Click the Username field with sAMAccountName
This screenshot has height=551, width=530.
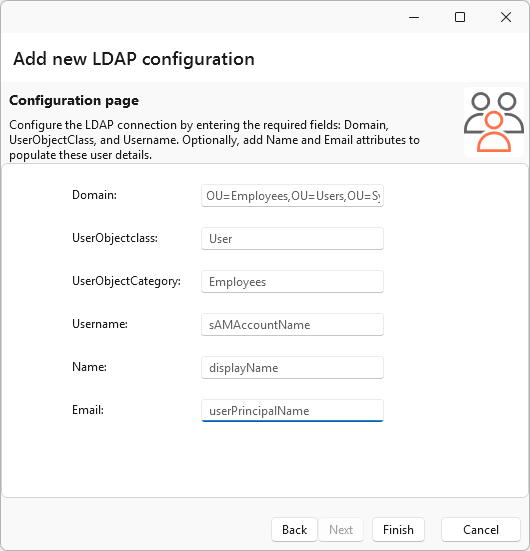[292, 325]
